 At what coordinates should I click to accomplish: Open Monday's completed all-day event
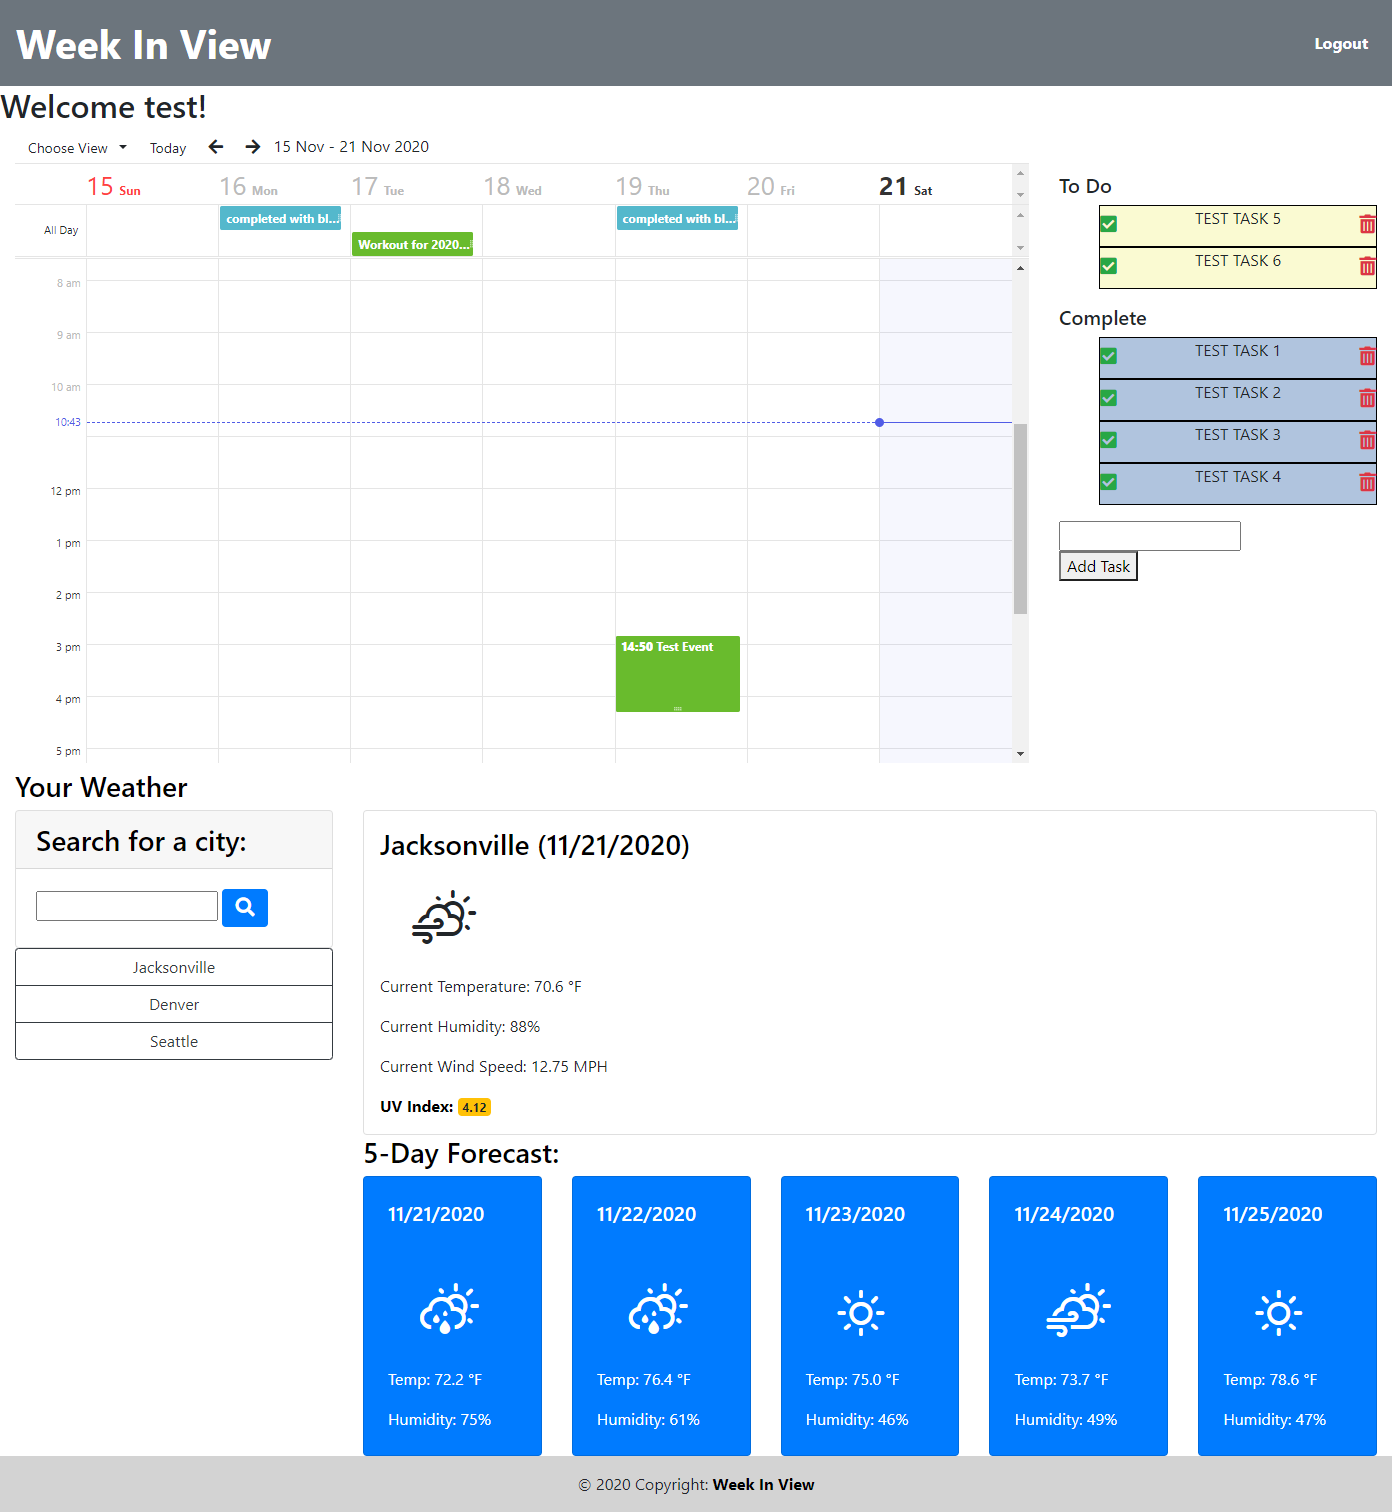tap(280, 219)
